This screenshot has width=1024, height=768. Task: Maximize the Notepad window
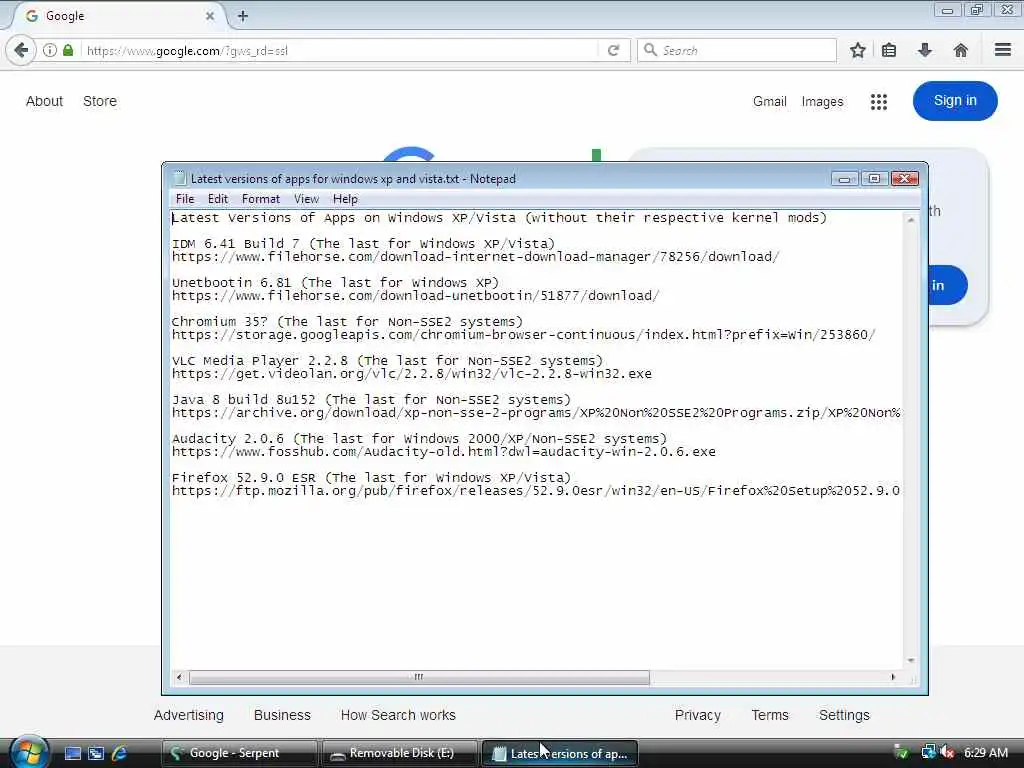874,178
